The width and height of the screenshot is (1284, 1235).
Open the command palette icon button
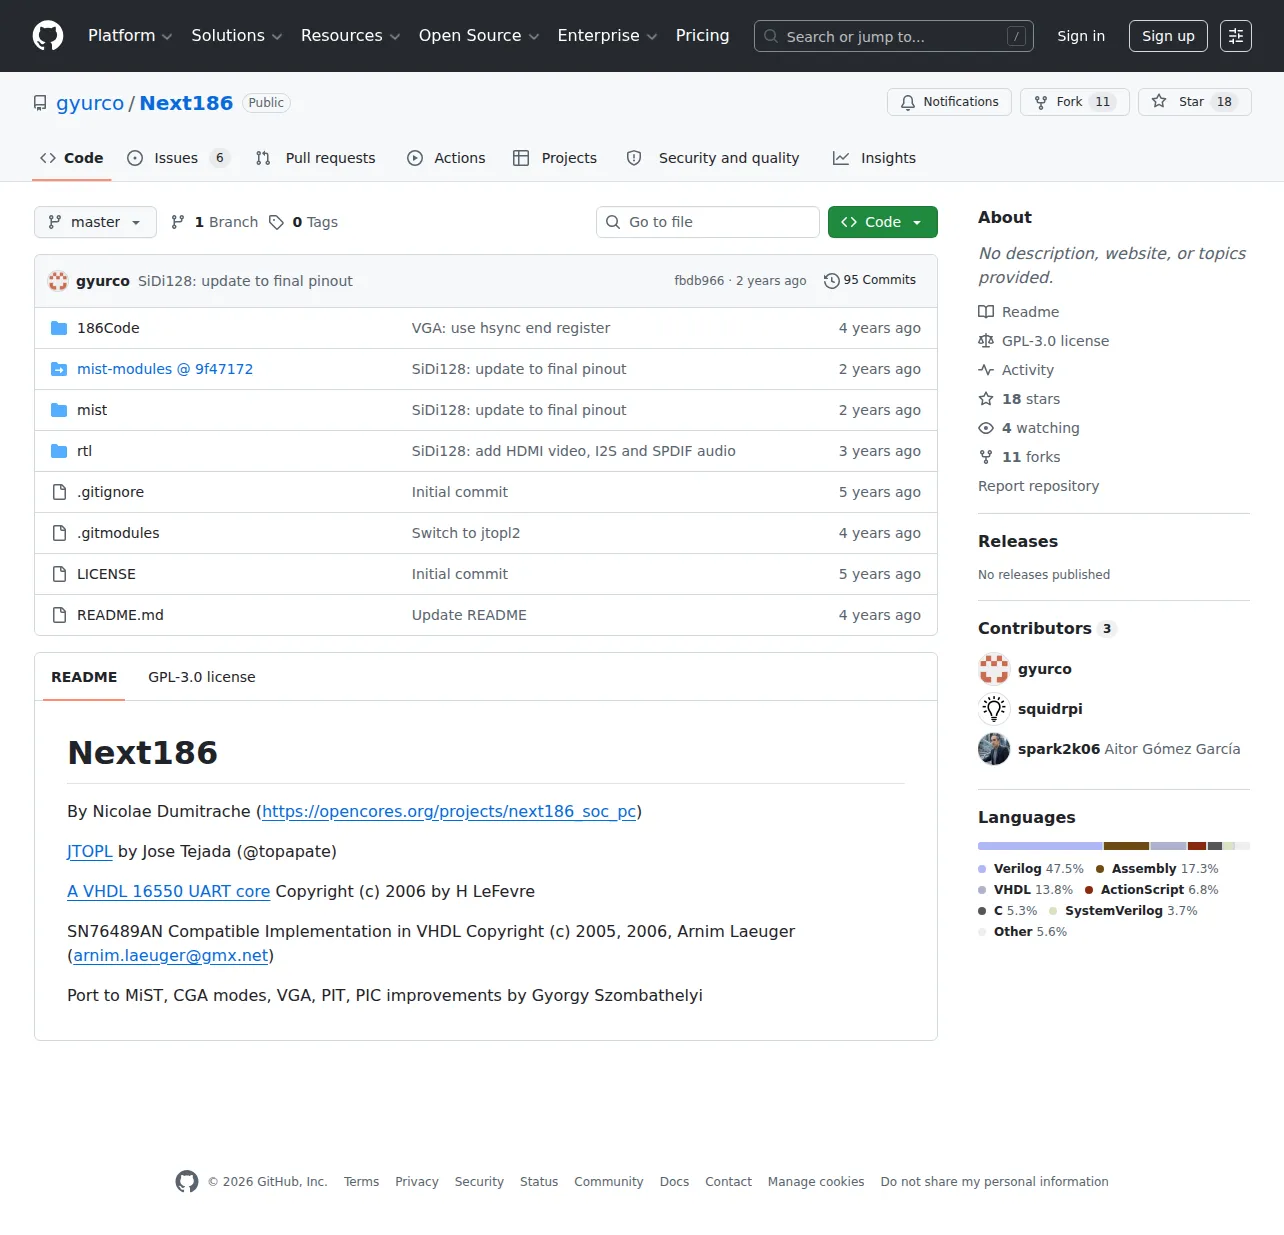tap(1236, 36)
